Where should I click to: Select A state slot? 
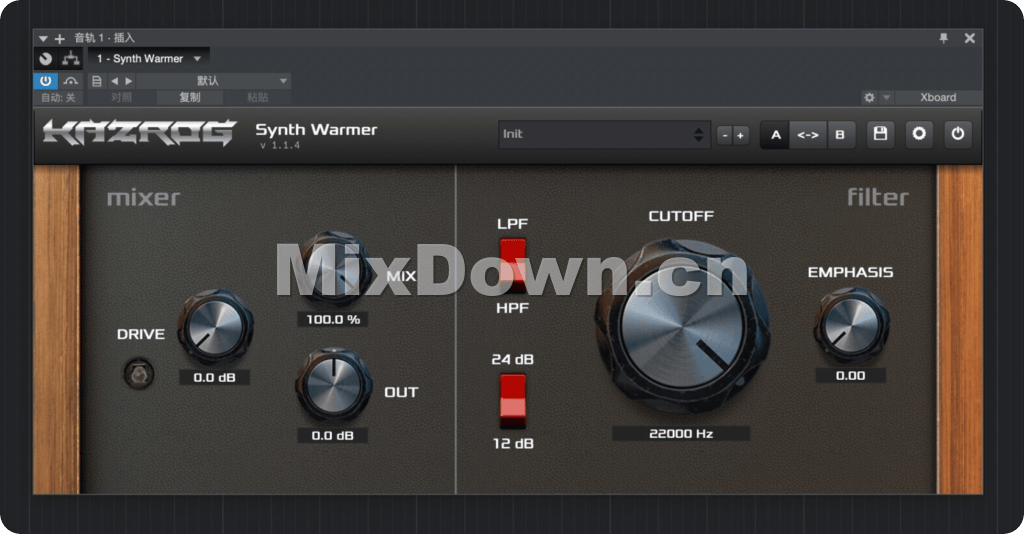point(775,134)
